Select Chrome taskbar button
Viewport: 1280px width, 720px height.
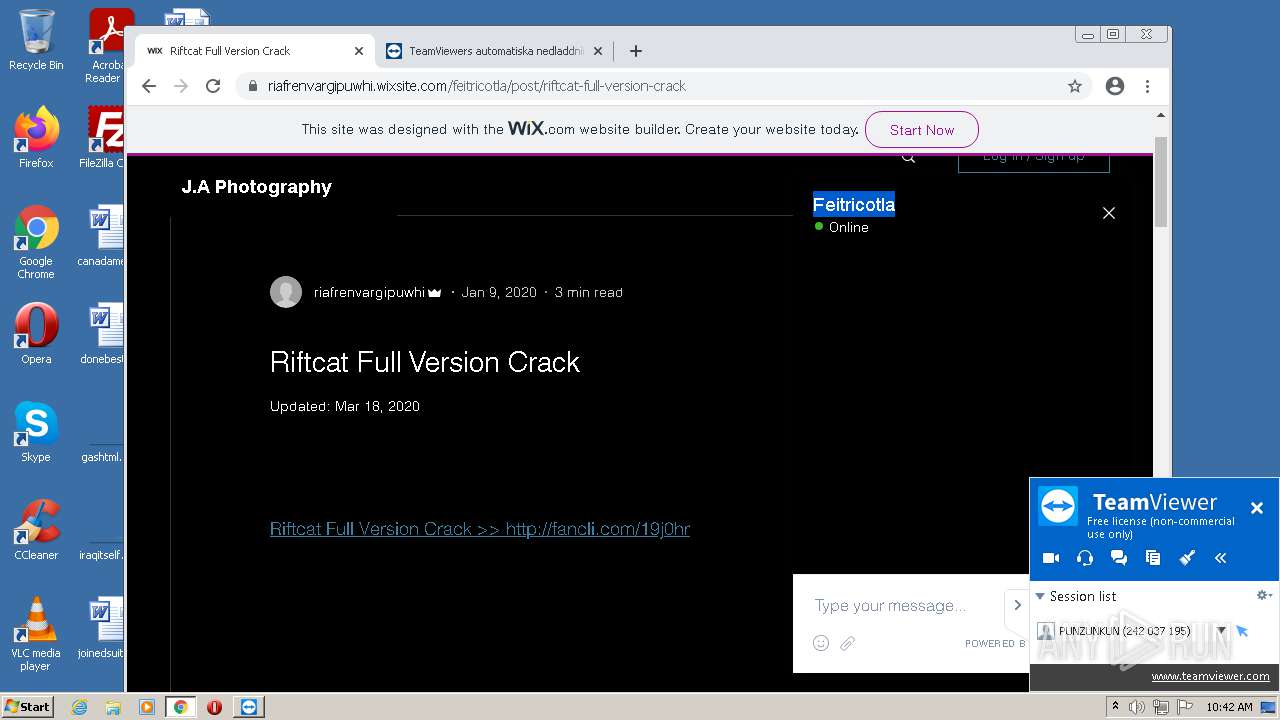[180, 707]
